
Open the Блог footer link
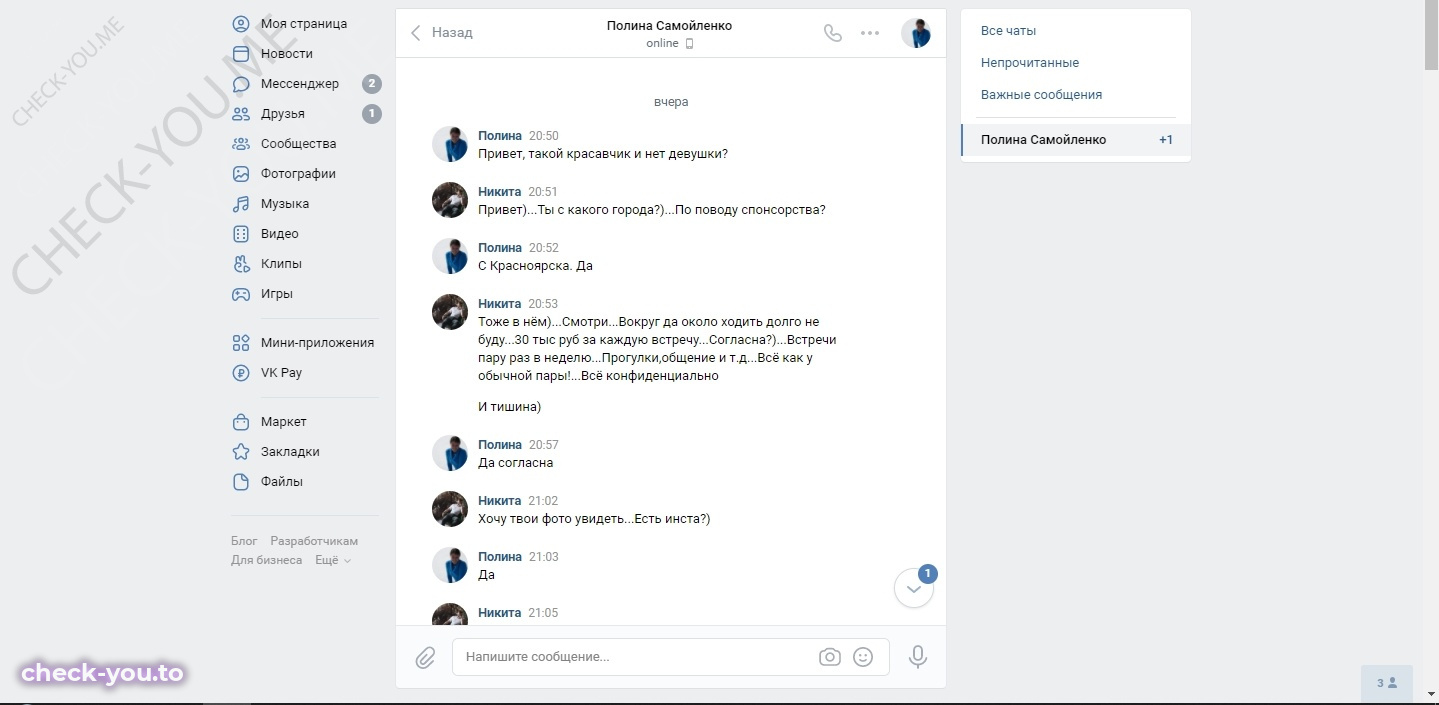click(244, 541)
